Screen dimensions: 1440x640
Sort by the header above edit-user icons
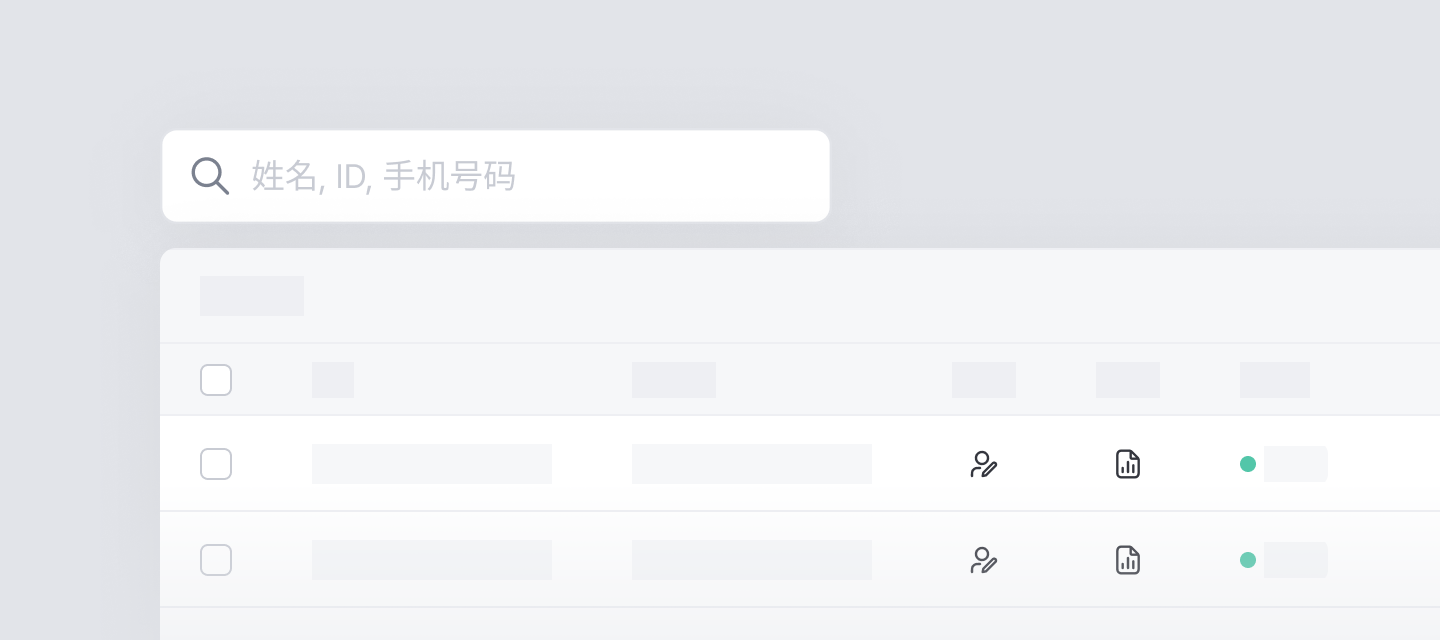pyautogui.click(x=984, y=380)
